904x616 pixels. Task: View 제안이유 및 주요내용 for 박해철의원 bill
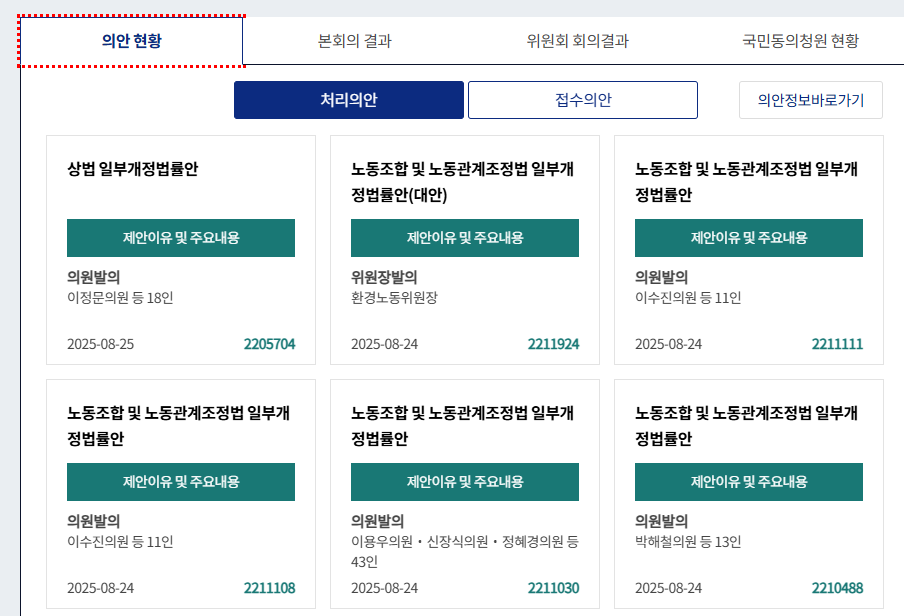click(749, 482)
